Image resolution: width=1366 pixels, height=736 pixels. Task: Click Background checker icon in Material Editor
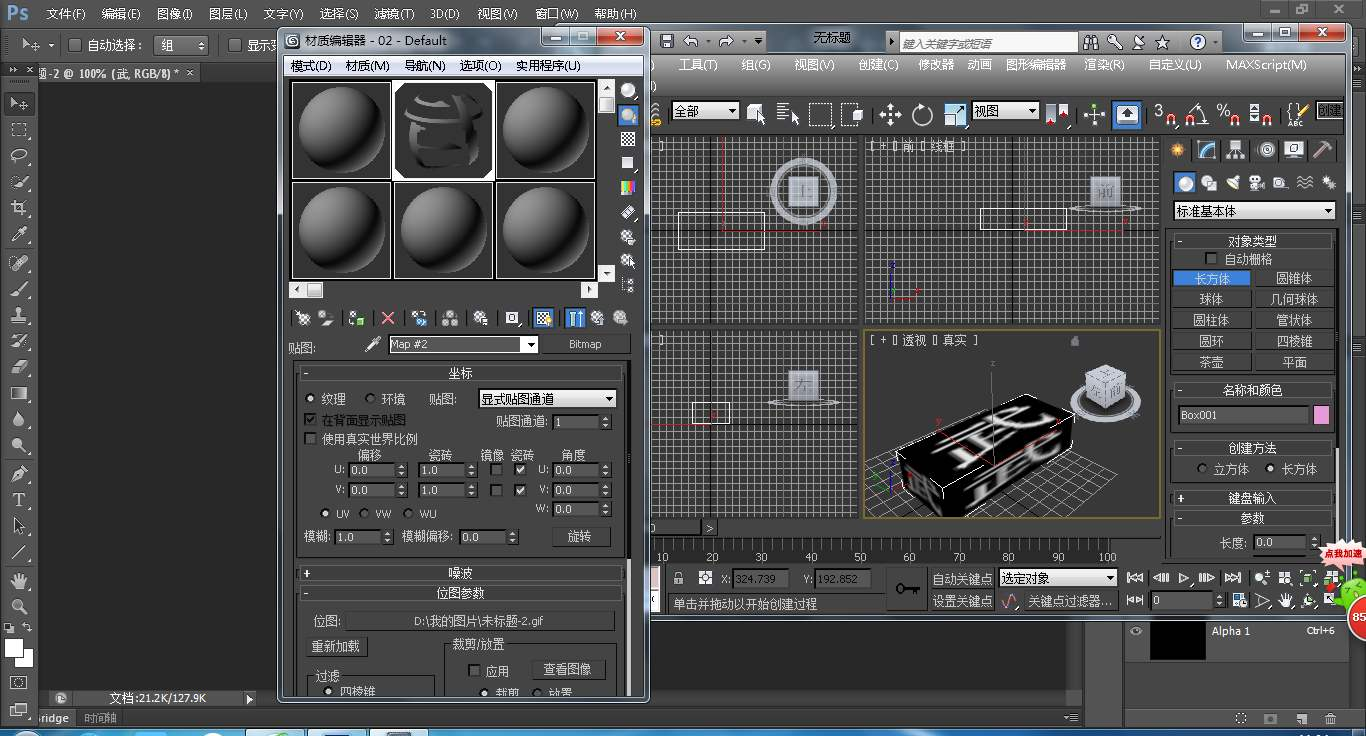point(628,139)
